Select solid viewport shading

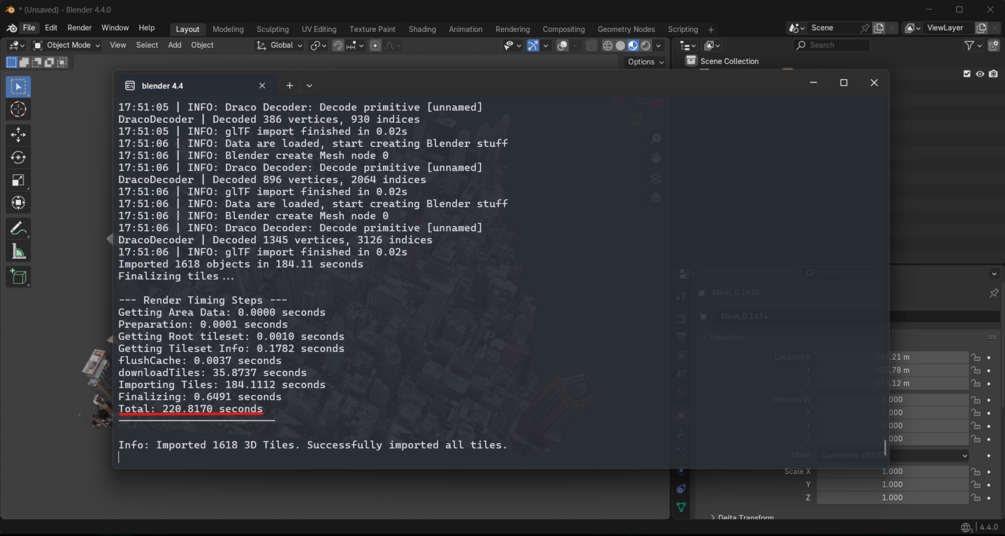[x=620, y=46]
